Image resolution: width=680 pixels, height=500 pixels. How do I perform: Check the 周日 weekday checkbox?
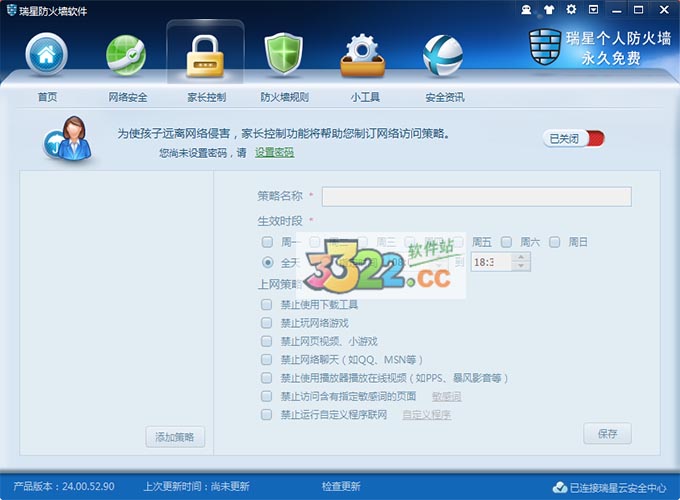pos(554,242)
